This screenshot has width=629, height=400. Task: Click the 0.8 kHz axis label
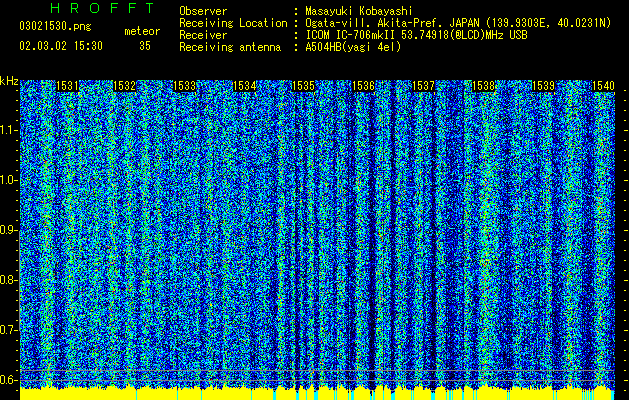pos(7,280)
